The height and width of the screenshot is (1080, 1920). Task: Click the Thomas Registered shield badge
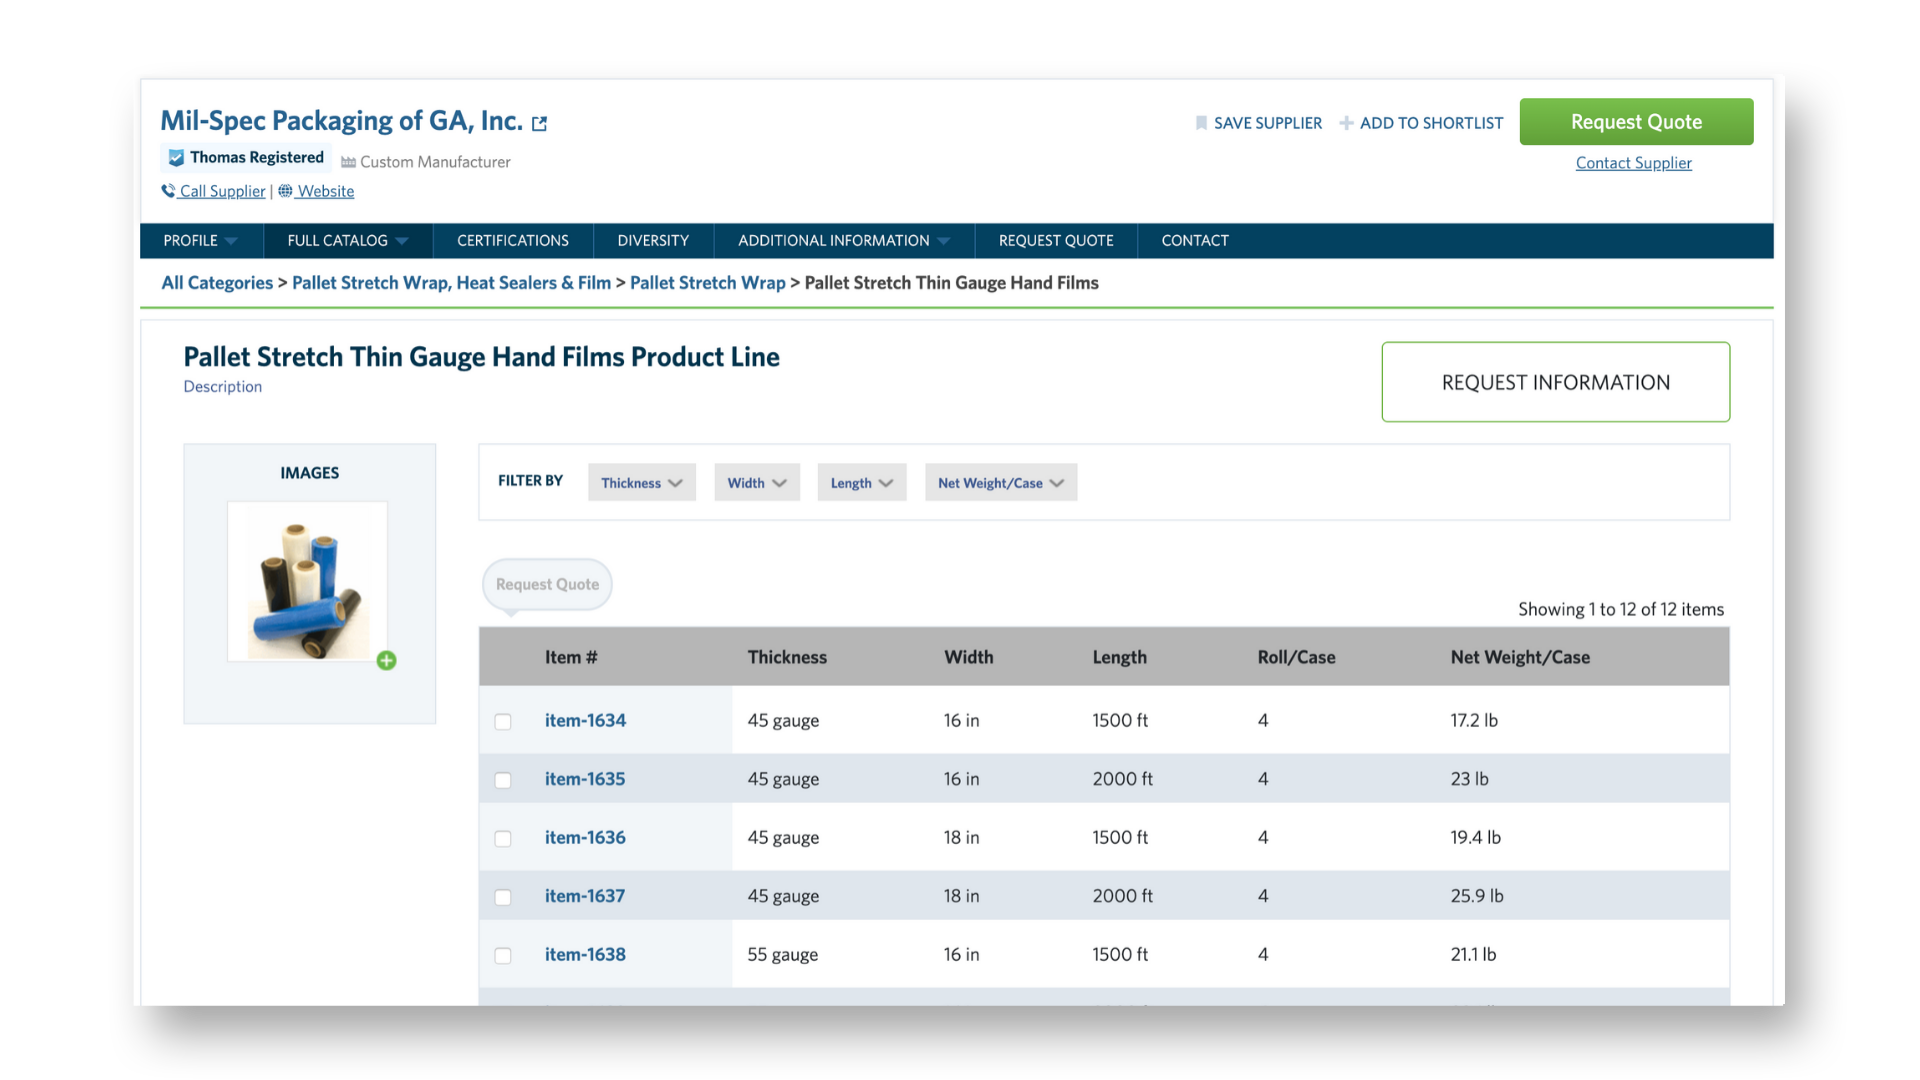176,158
